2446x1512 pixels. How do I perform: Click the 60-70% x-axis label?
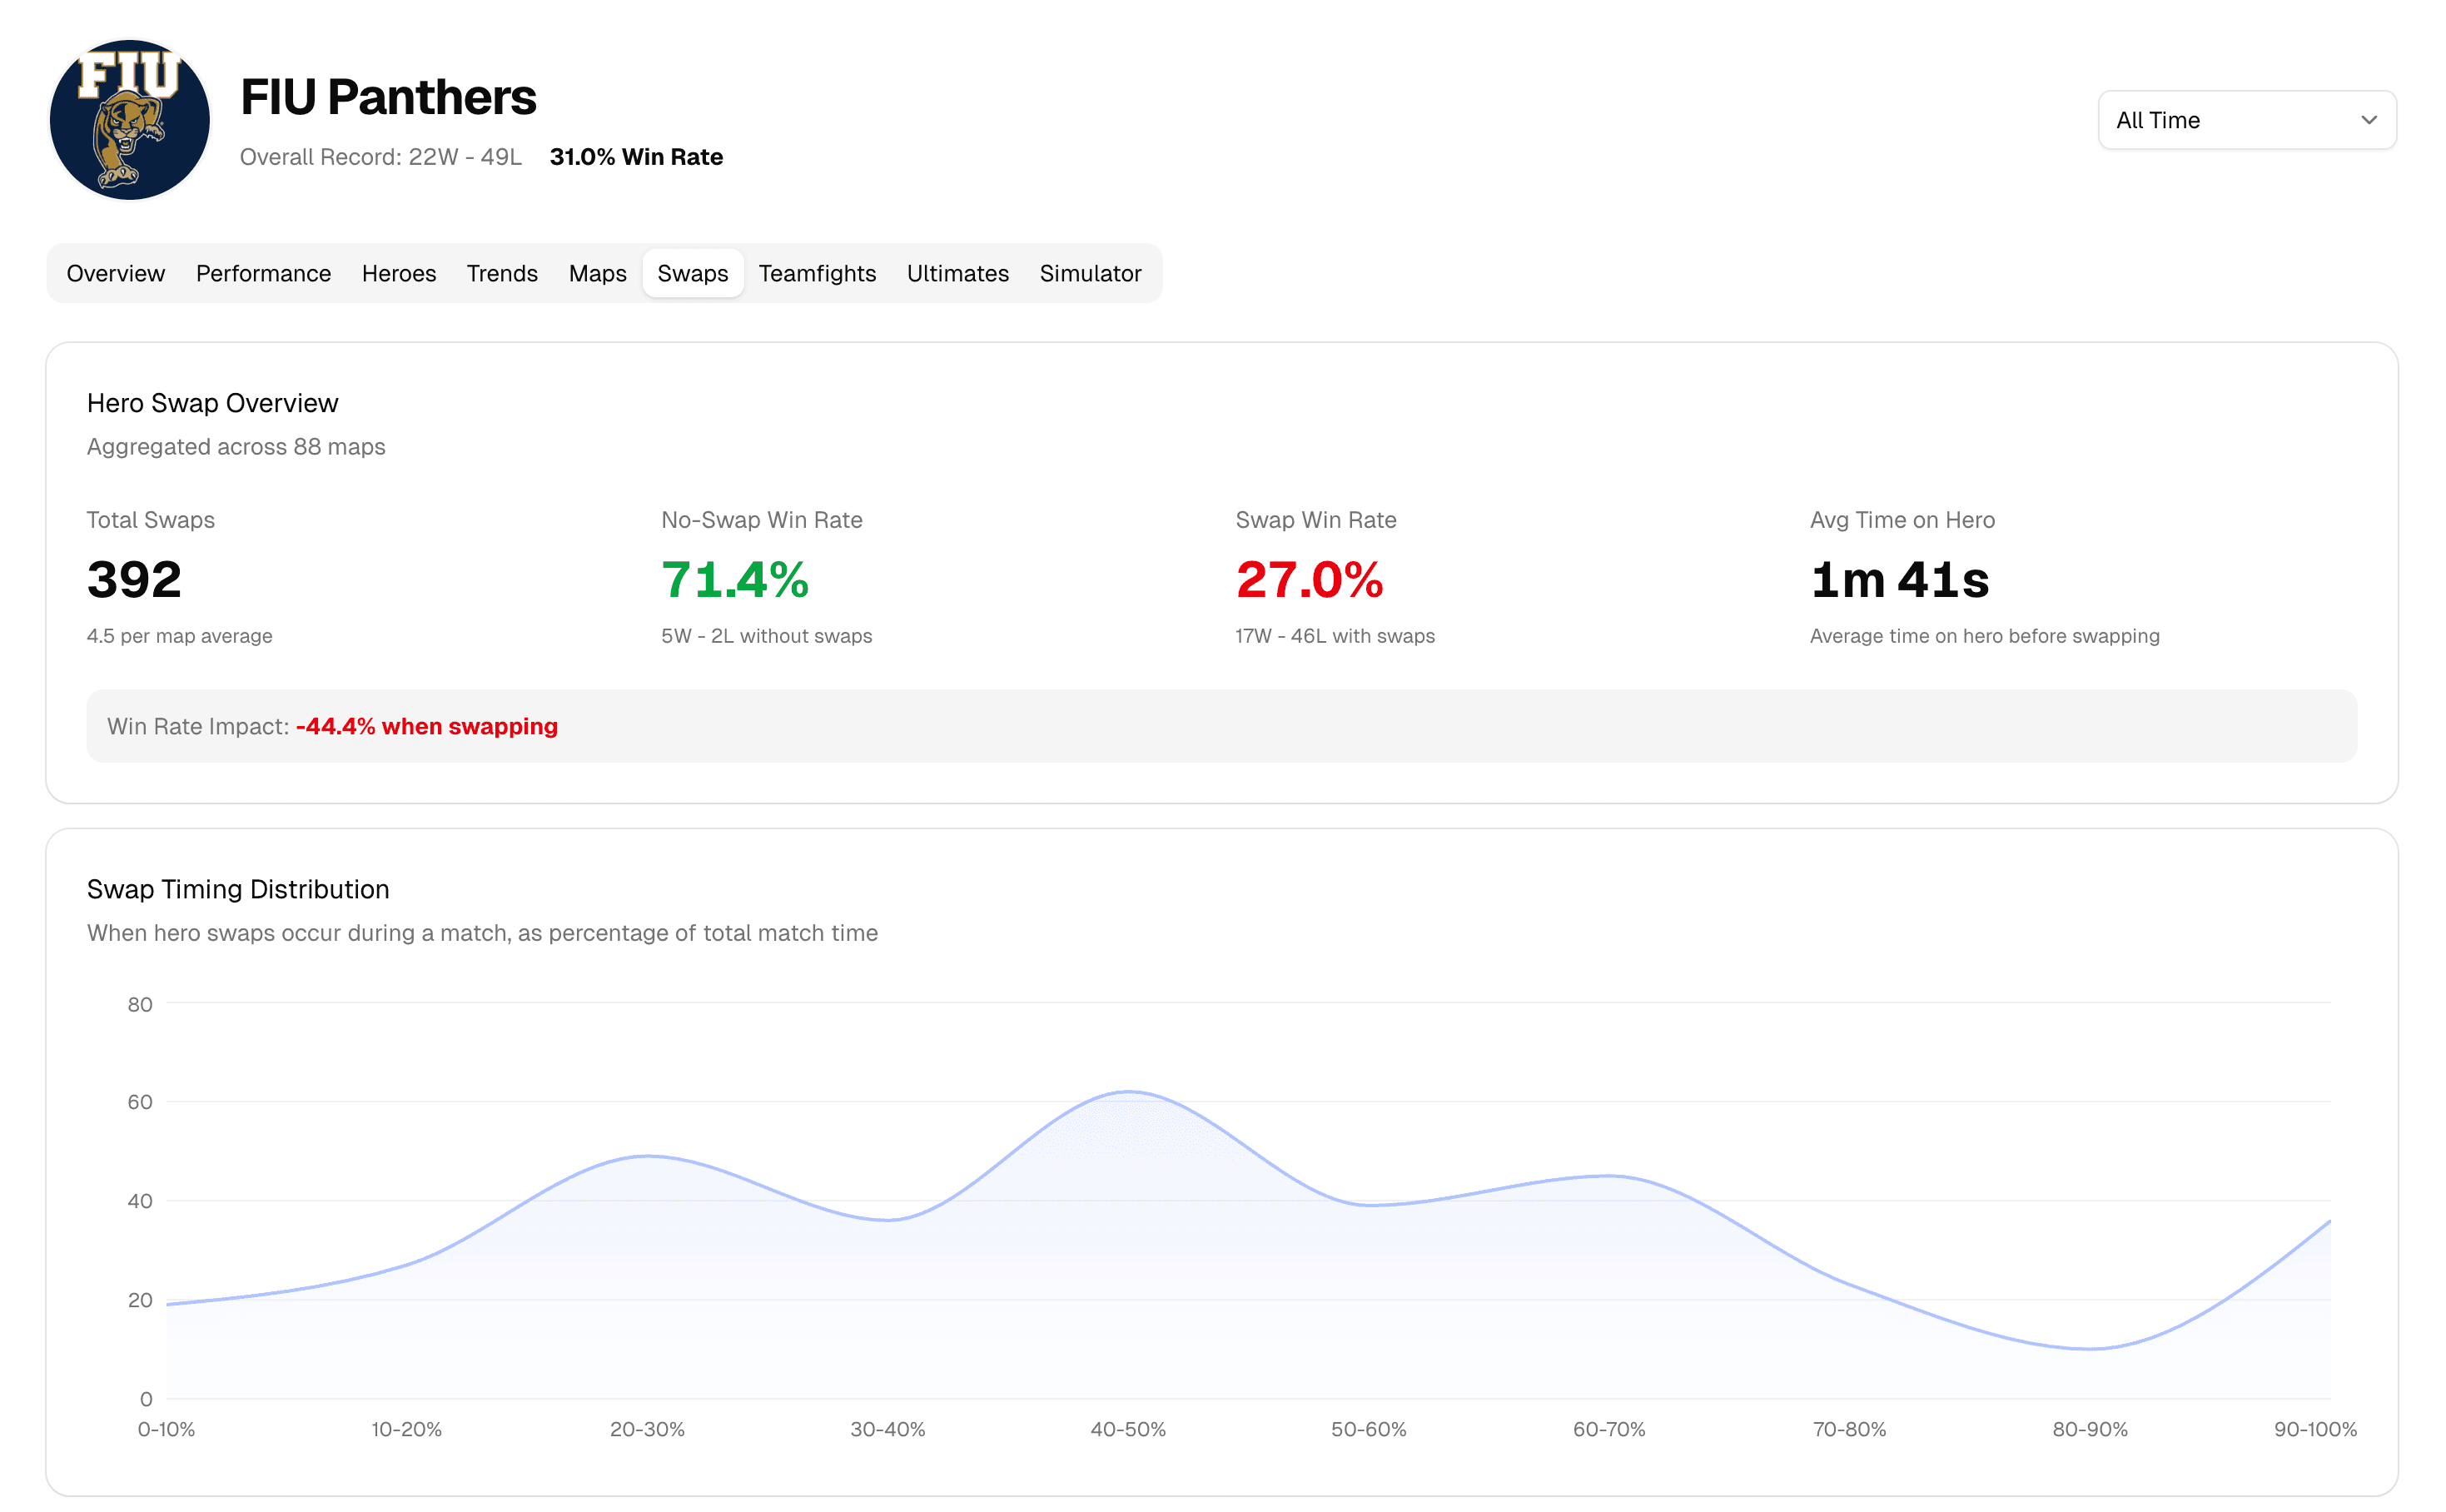point(1608,1429)
